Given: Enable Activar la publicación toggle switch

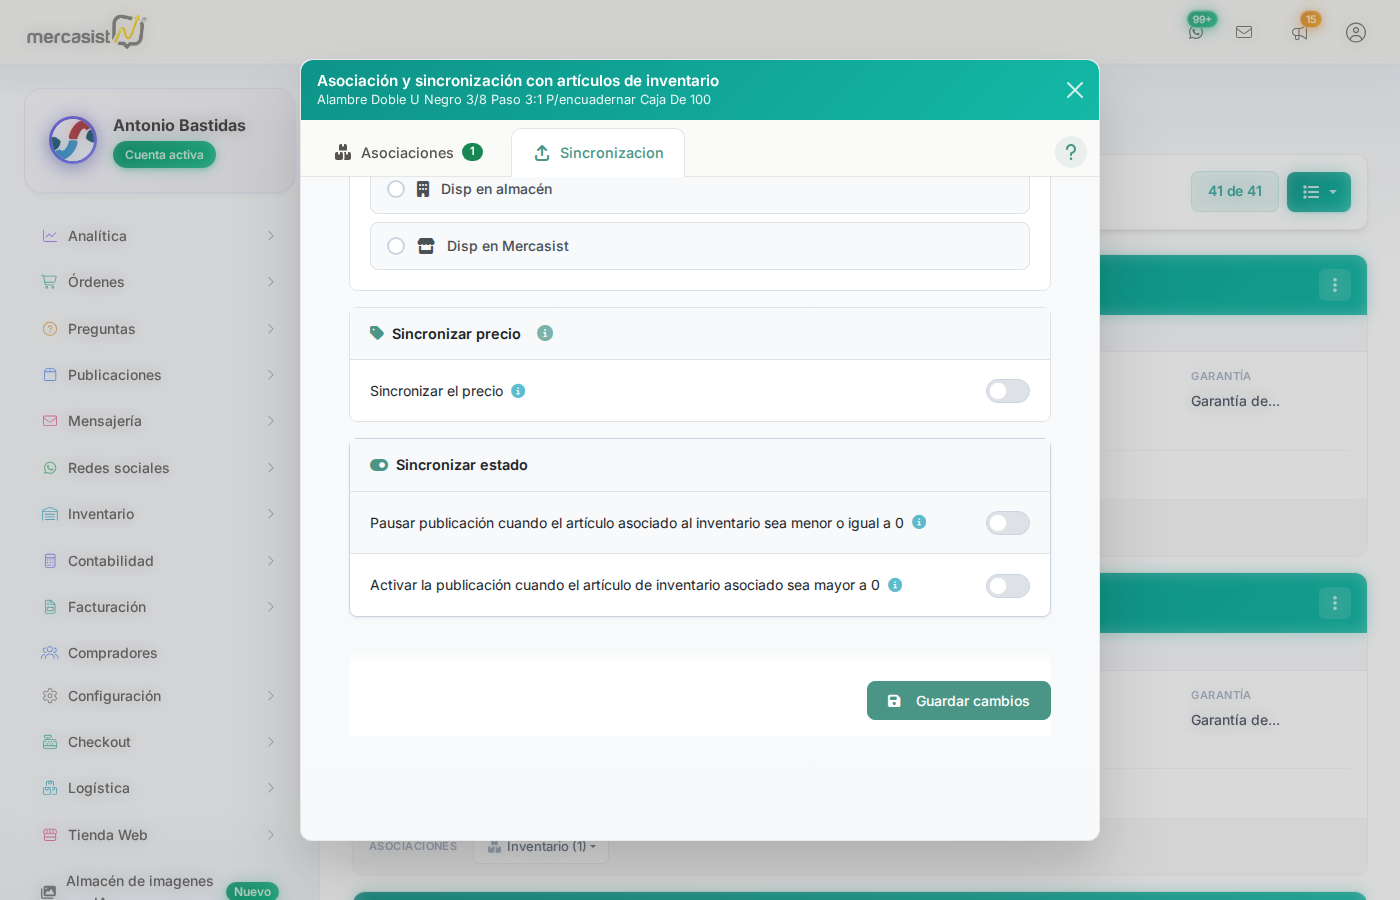Looking at the screenshot, I should pos(1007,586).
